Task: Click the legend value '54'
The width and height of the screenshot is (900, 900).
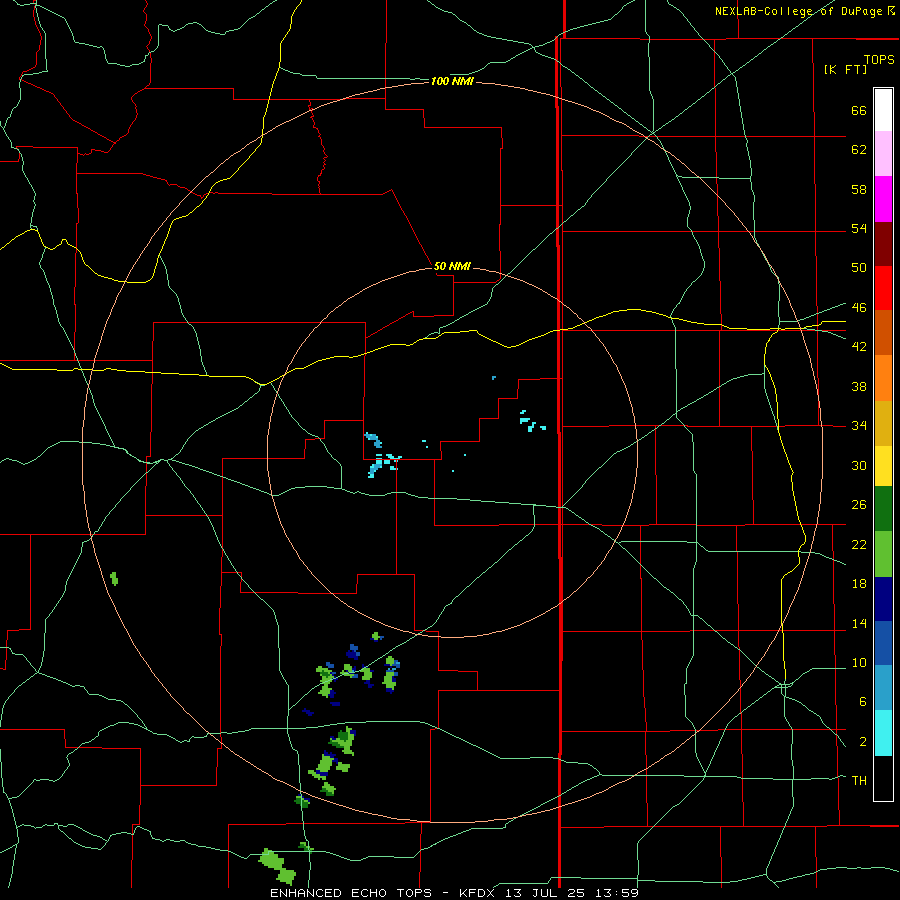Action: (x=859, y=228)
